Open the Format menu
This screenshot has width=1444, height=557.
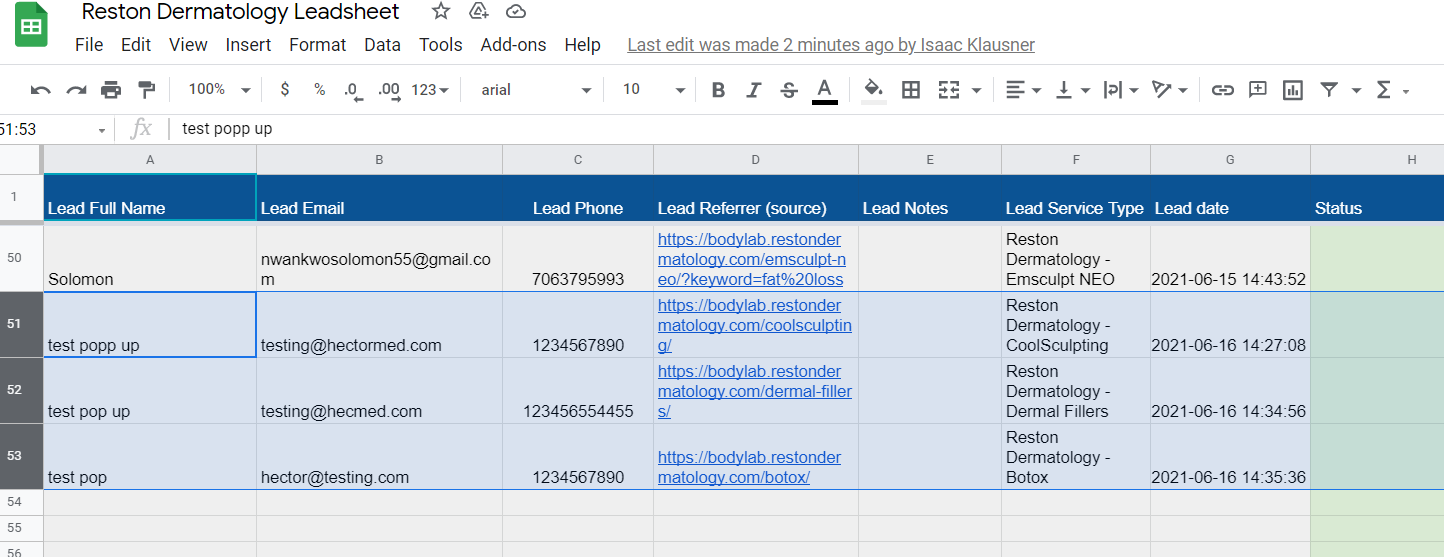317,45
